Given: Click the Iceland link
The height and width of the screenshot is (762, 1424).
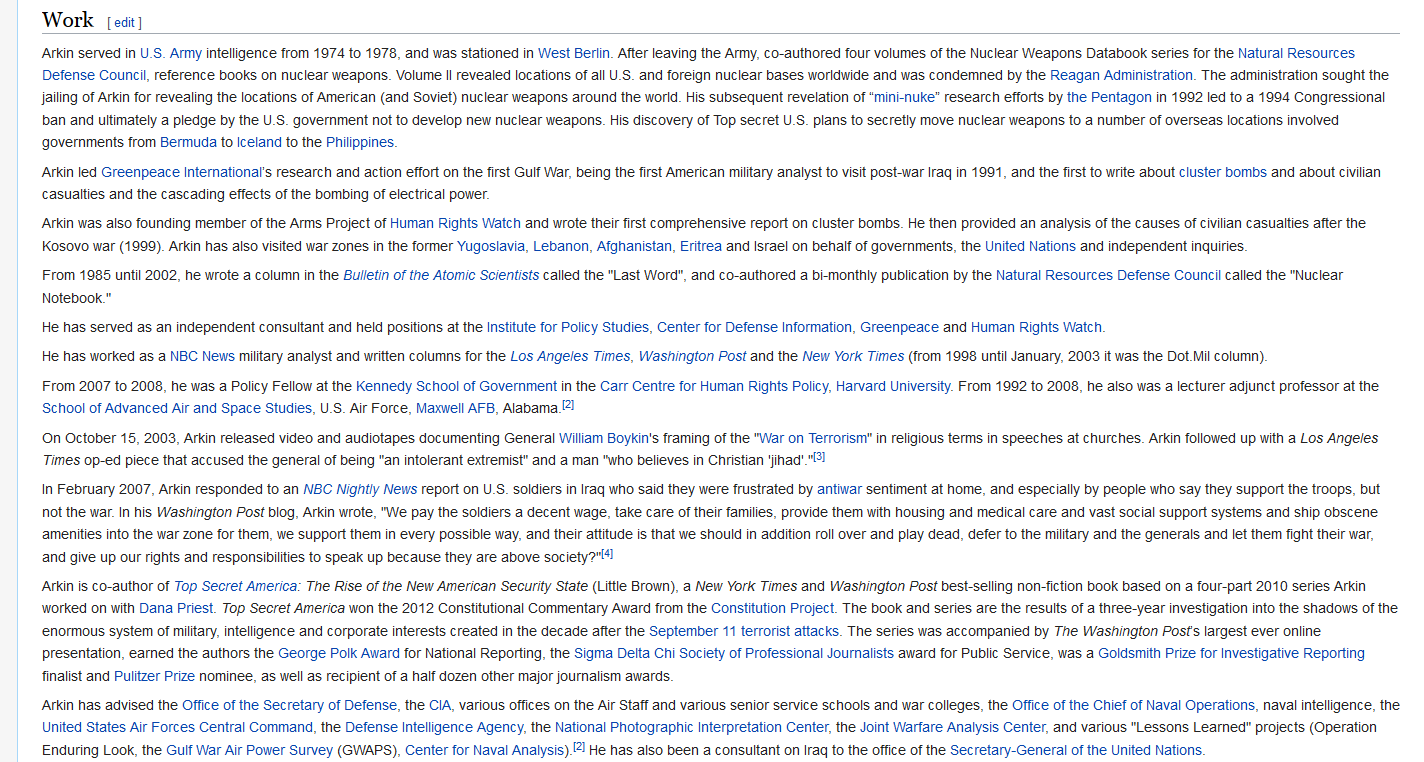Looking at the screenshot, I should click(x=259, y=142).
